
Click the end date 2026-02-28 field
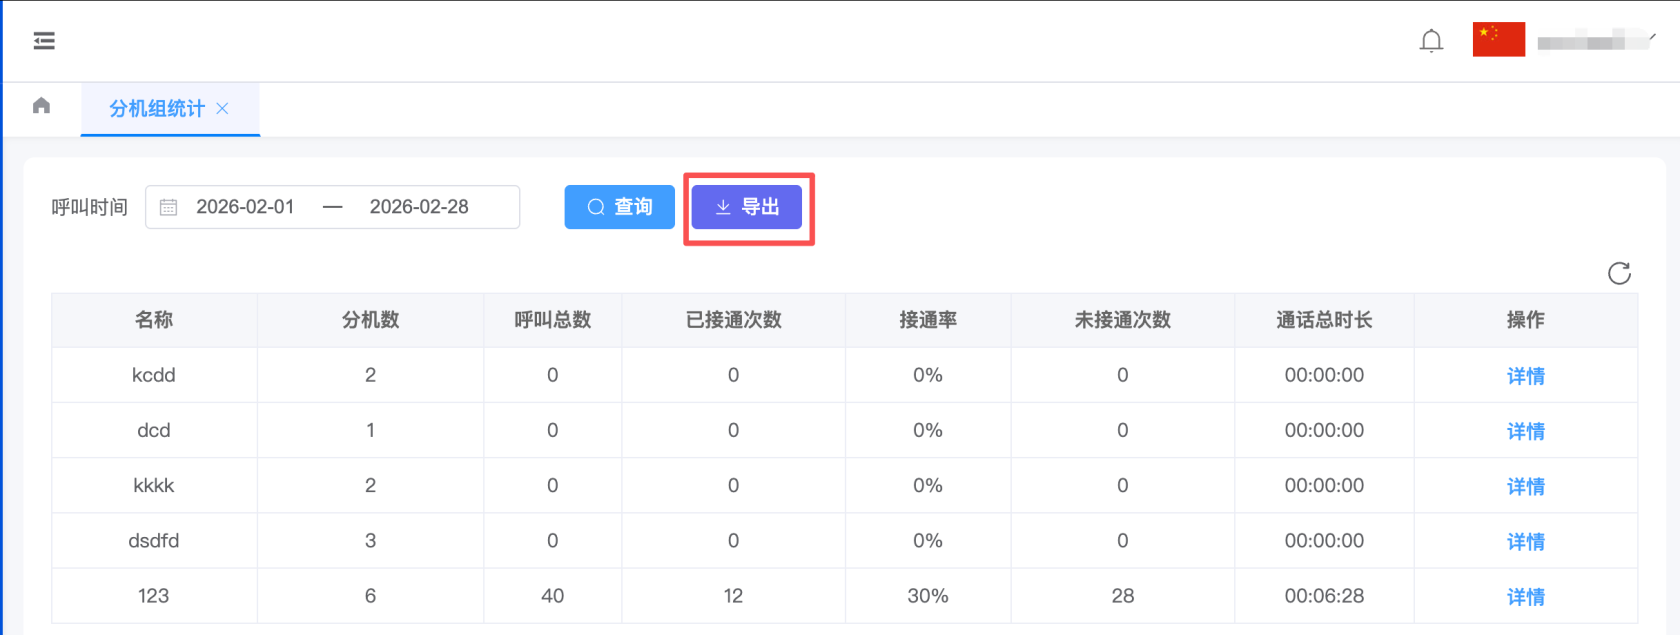[x=419, y=207]
